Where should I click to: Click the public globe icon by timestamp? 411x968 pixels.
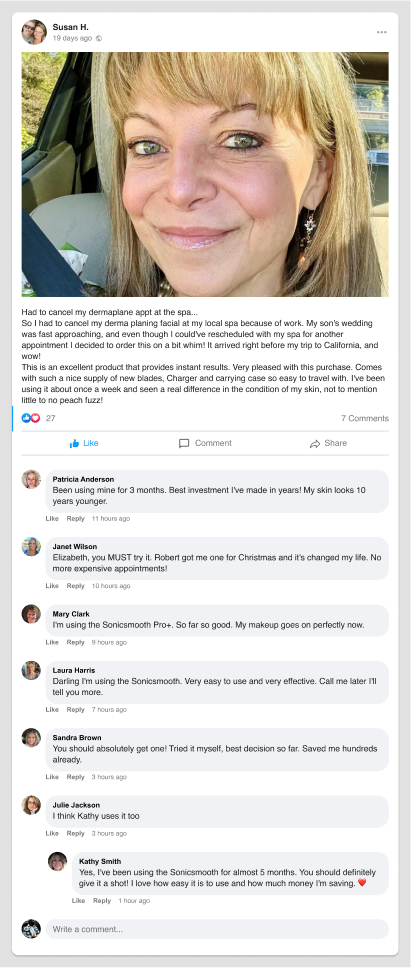click(99, 38)
